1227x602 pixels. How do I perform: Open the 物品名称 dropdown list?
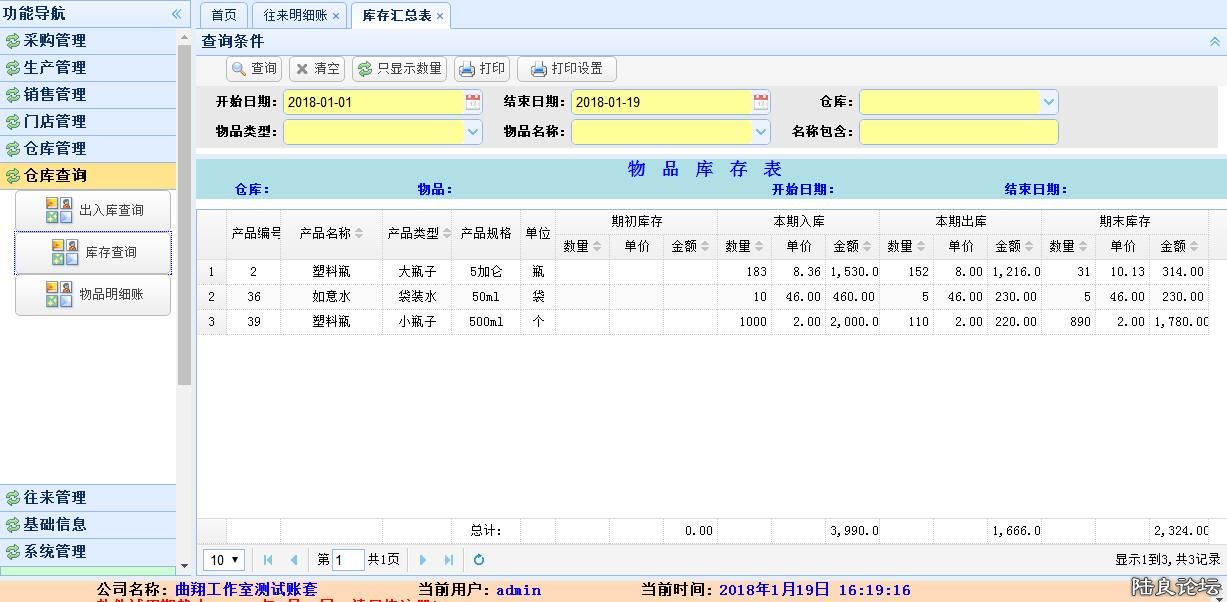(x=761, y=132)
